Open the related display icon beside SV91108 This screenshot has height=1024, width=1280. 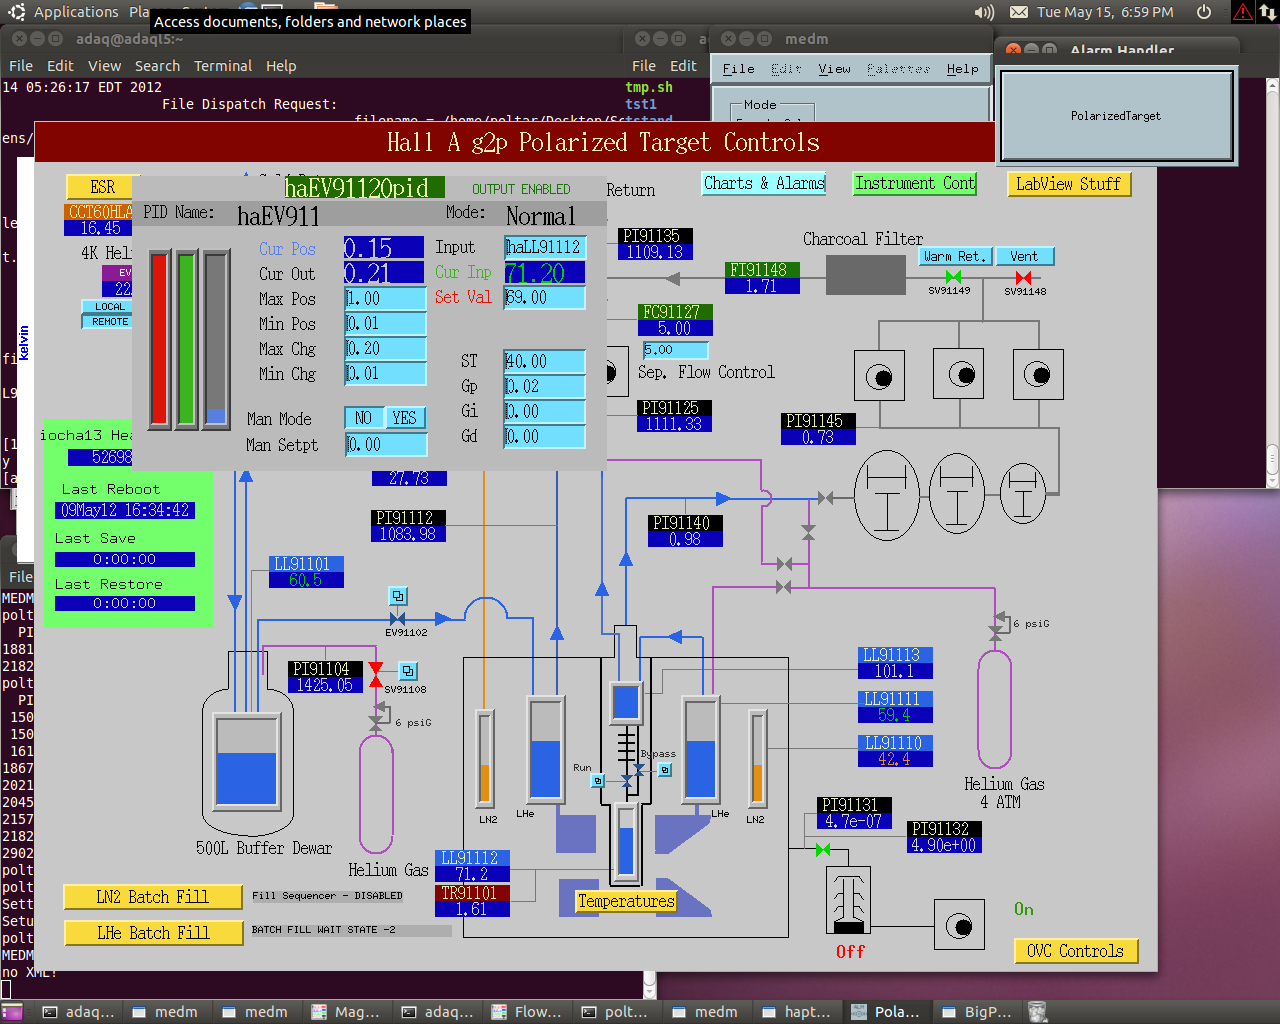click(408, 671)
